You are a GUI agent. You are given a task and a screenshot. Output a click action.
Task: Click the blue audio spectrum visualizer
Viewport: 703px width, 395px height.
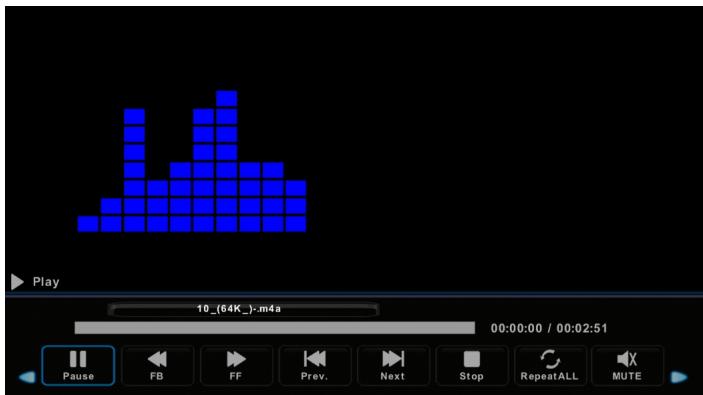point(192,161)
